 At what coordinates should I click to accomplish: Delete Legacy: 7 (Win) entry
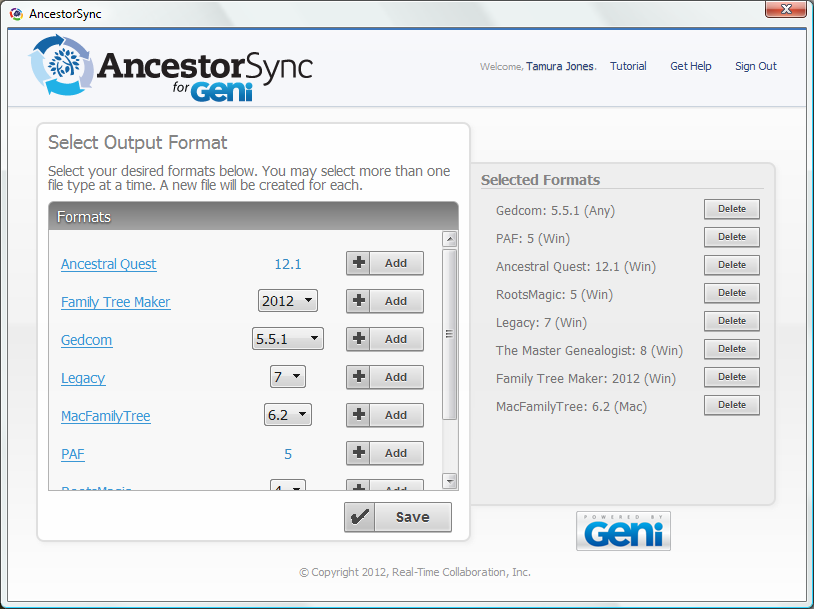click(732, 321)
